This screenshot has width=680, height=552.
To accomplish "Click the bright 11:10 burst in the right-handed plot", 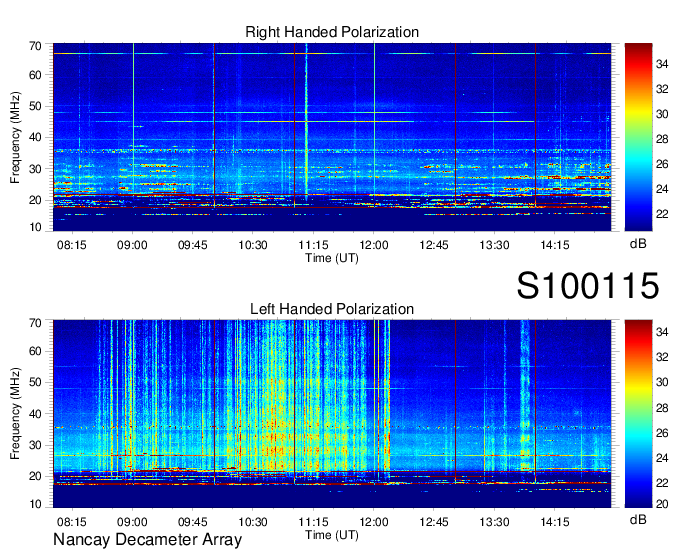I will pos(306,121).
